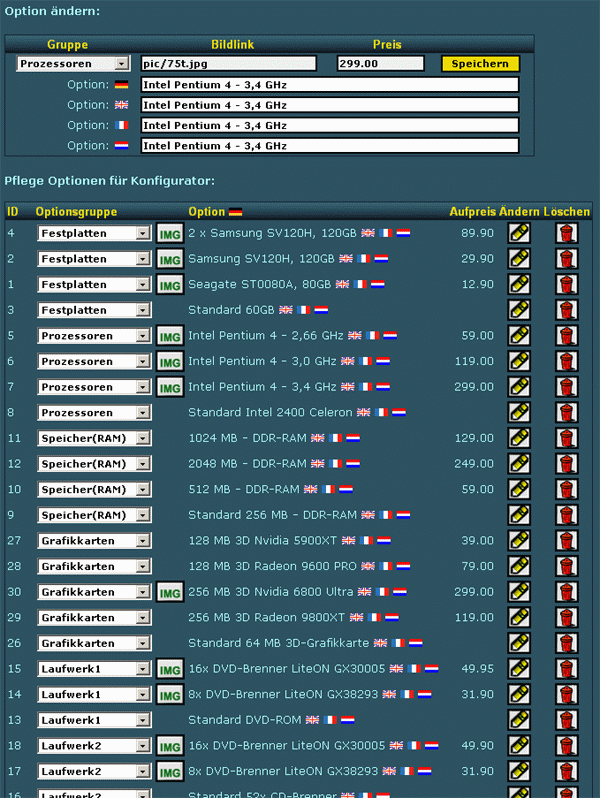Viewport: 600px width, 798px height.
Task: Delete Standard 64 MB 3D-Grafikkarte option
Action: click(566, 643)
